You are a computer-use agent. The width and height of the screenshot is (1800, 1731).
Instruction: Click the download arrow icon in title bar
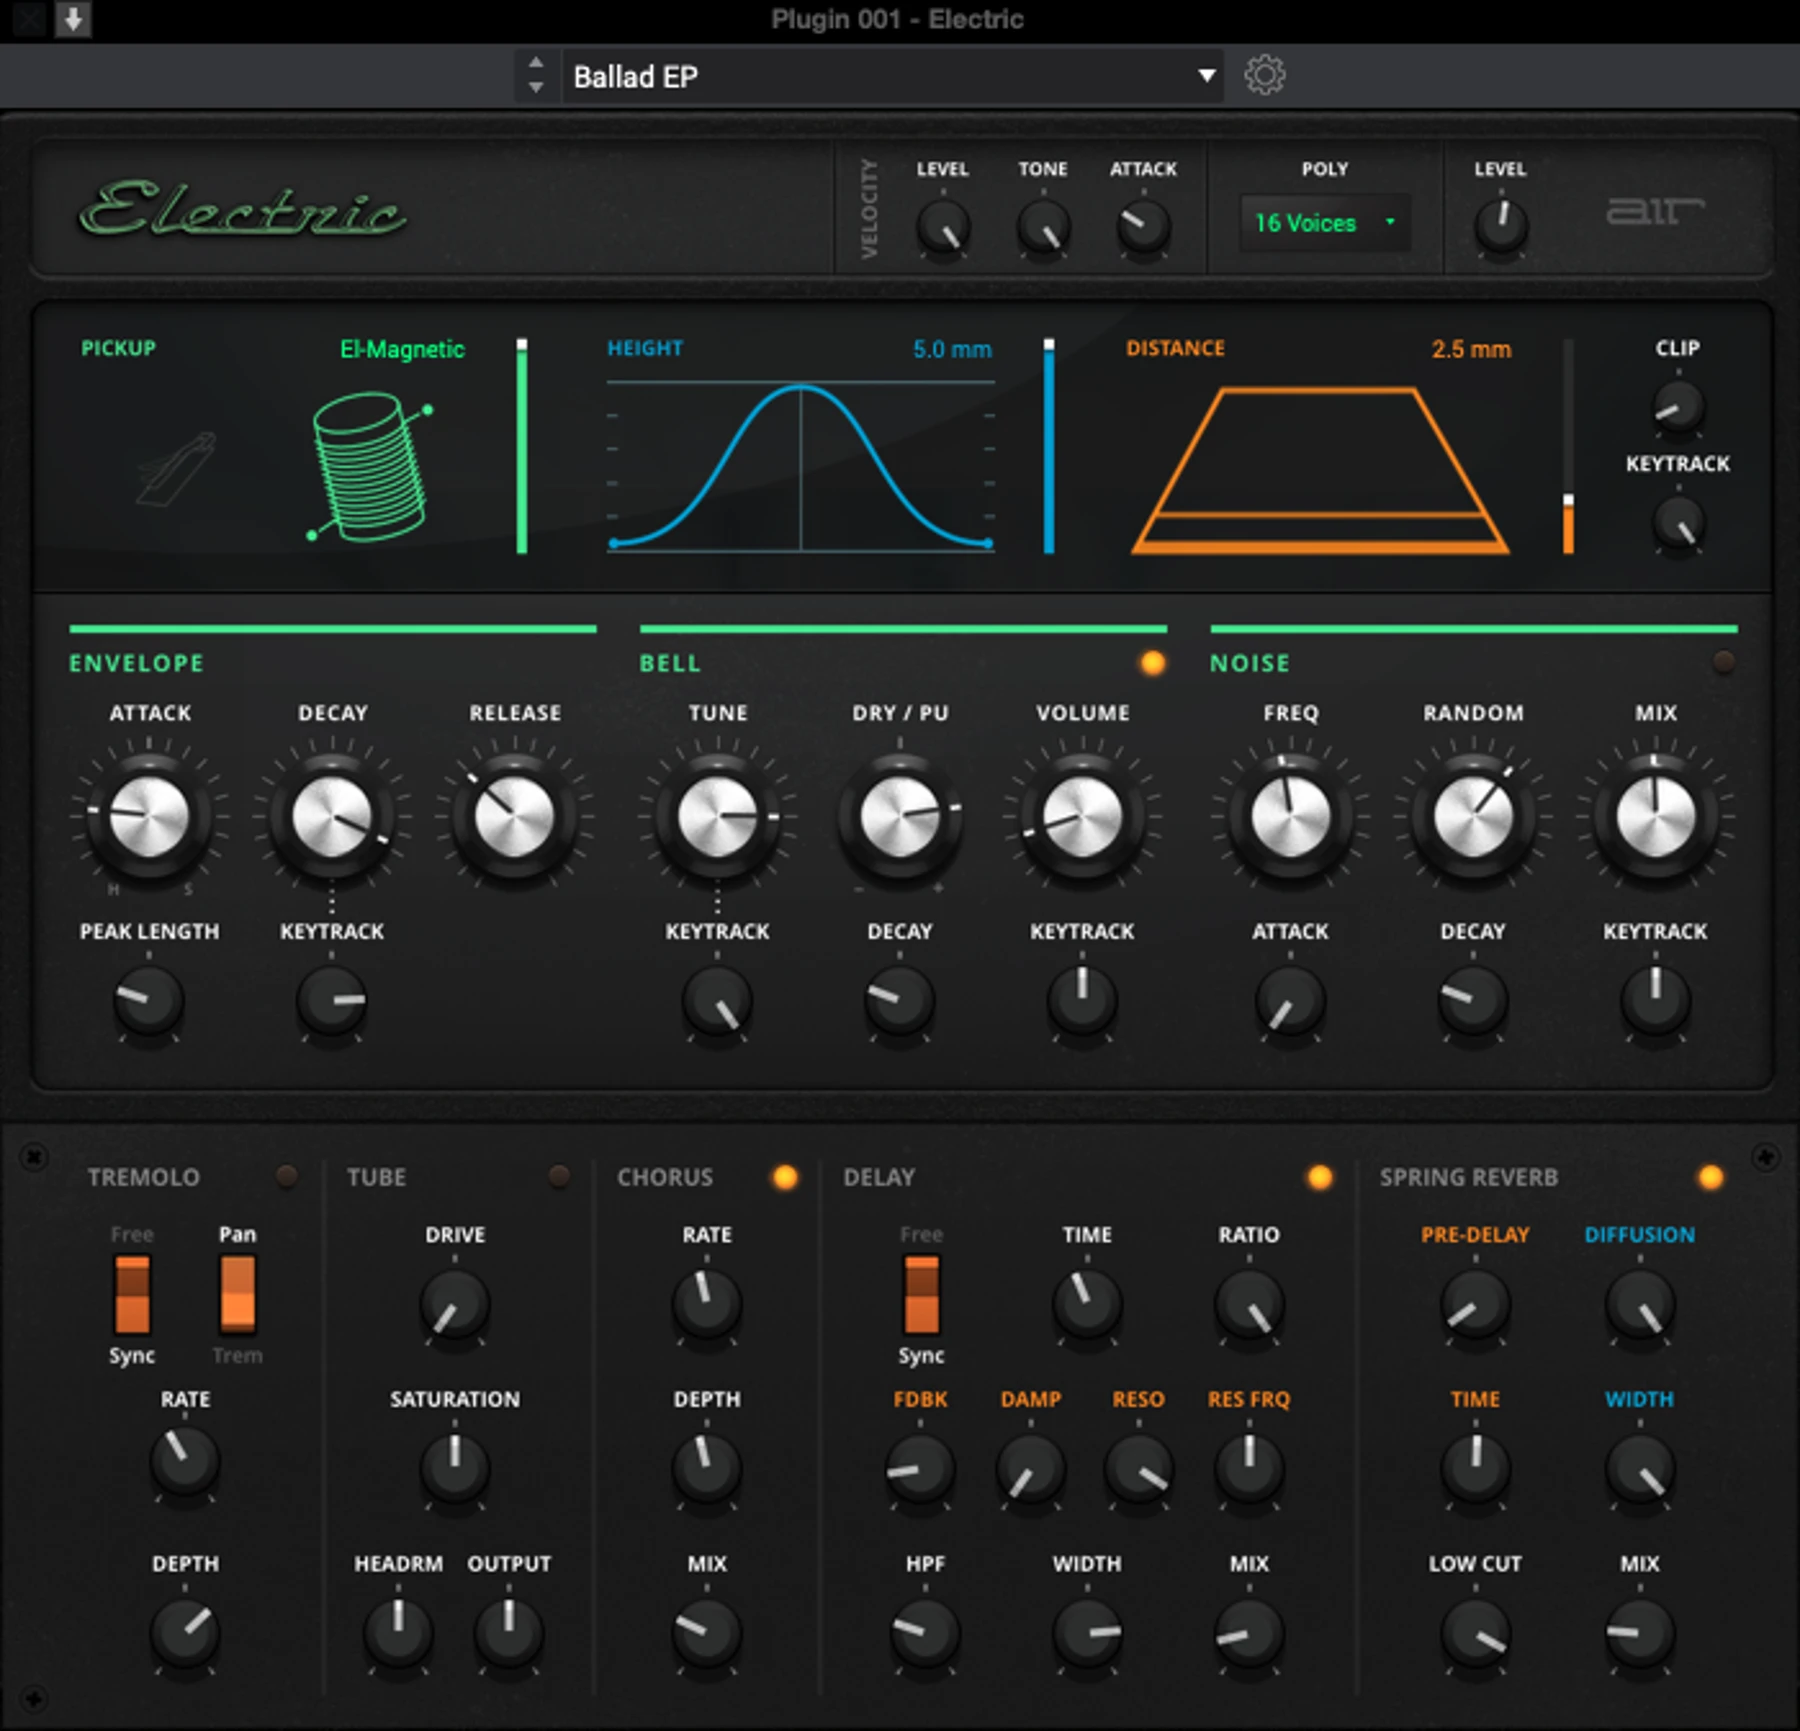[x=73, y=19]
